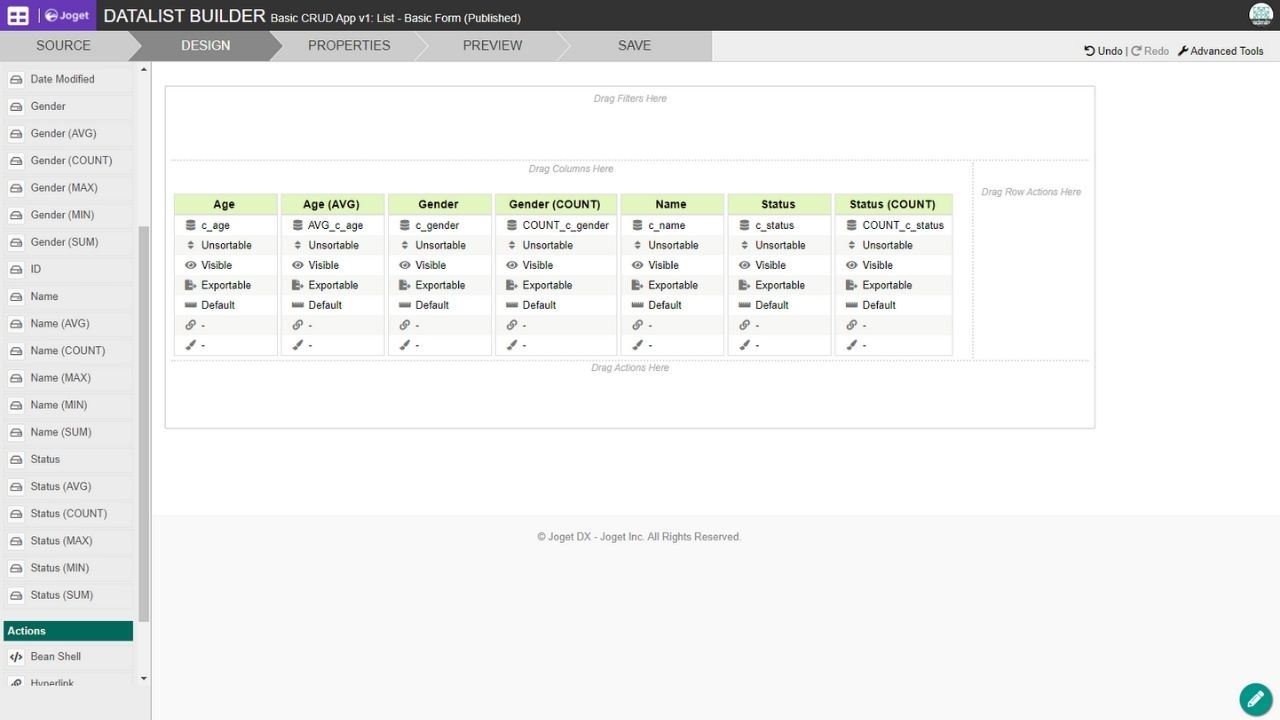The width and height of the screenshot is (1280, 720).
Task: Click the Undo button
Action: pos(1103,51)
